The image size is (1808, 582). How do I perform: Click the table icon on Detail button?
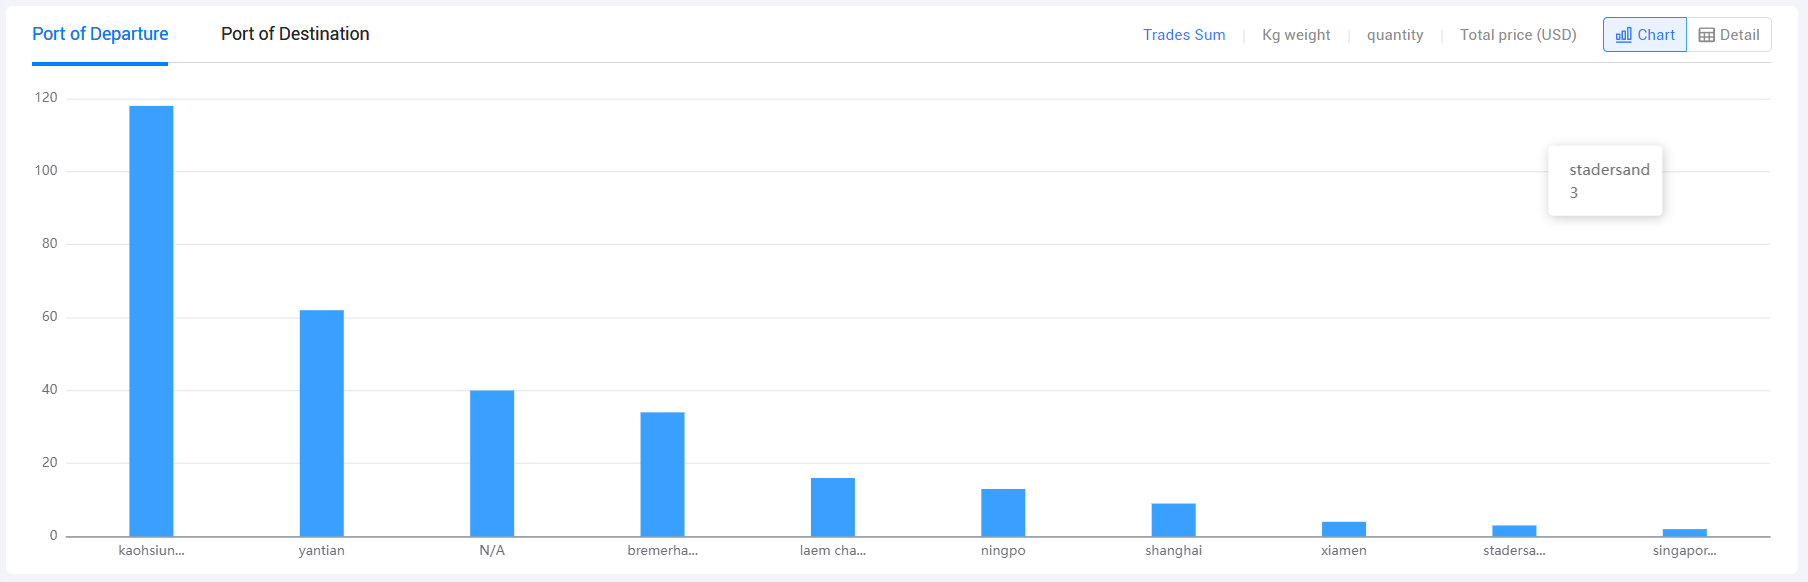(1707, 35)
